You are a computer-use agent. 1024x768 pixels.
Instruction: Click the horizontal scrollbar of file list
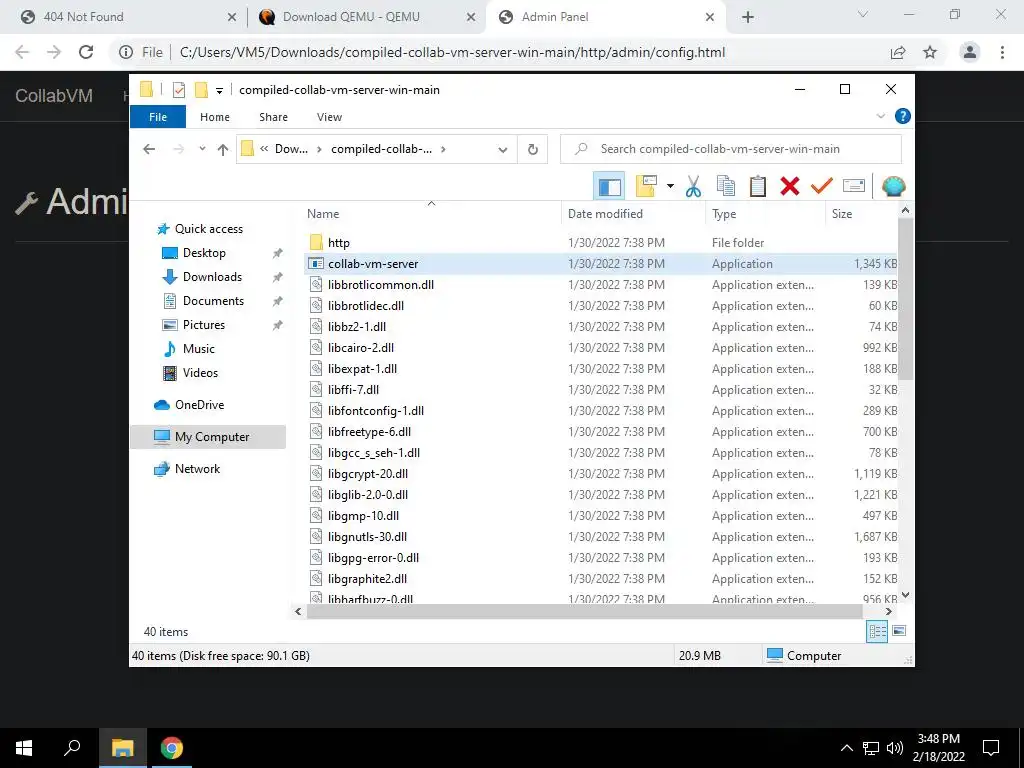click(584, 611)
